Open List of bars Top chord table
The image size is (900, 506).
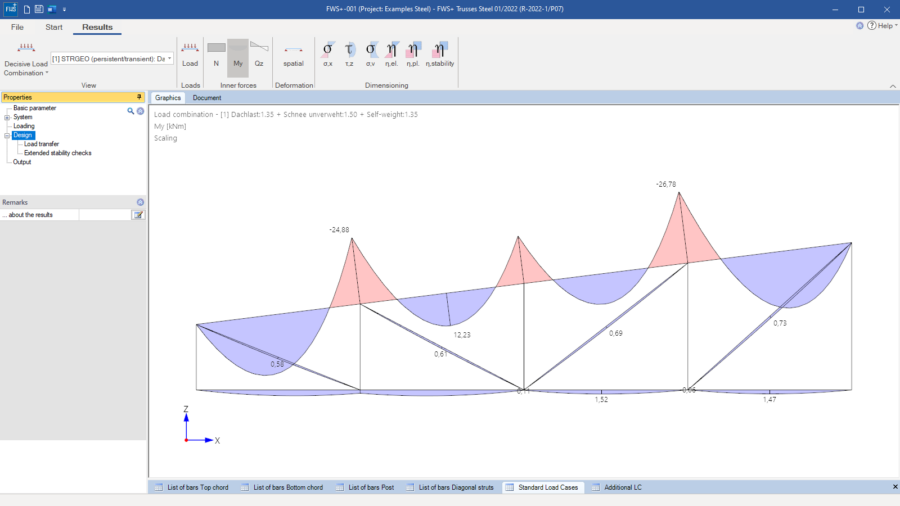pyautogui.click(x=192, y=487)
